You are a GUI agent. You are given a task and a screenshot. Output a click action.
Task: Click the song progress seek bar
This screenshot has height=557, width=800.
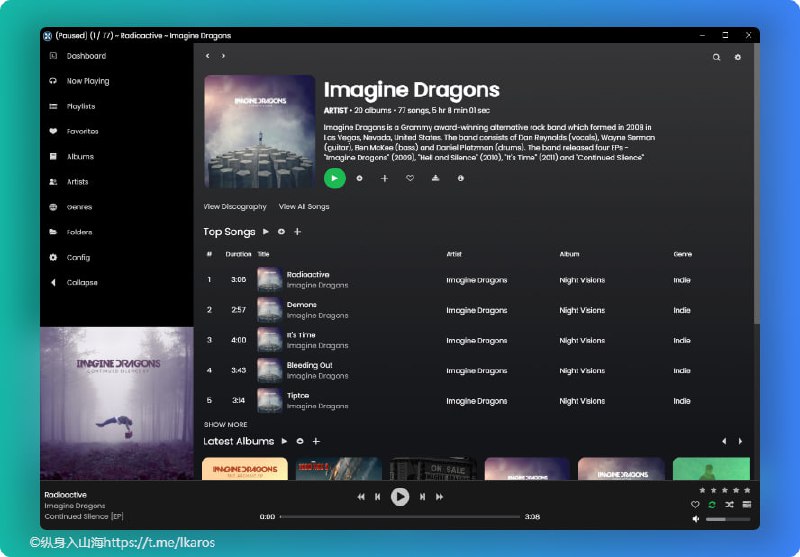(400, 517)
